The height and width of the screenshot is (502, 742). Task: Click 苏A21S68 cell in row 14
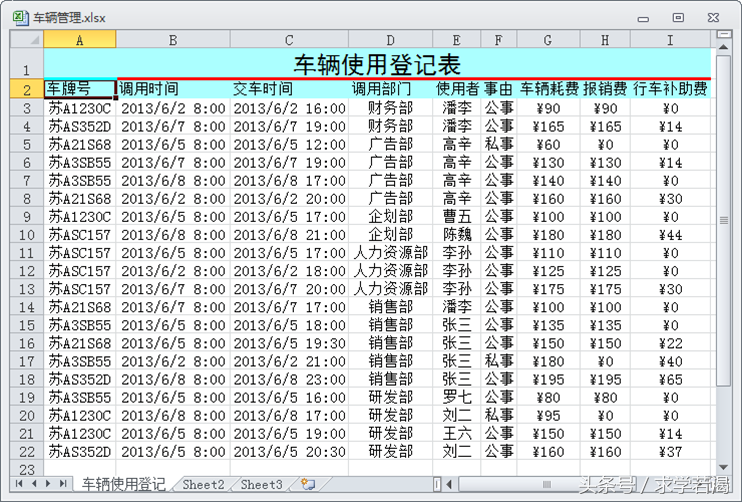[80, 307]
